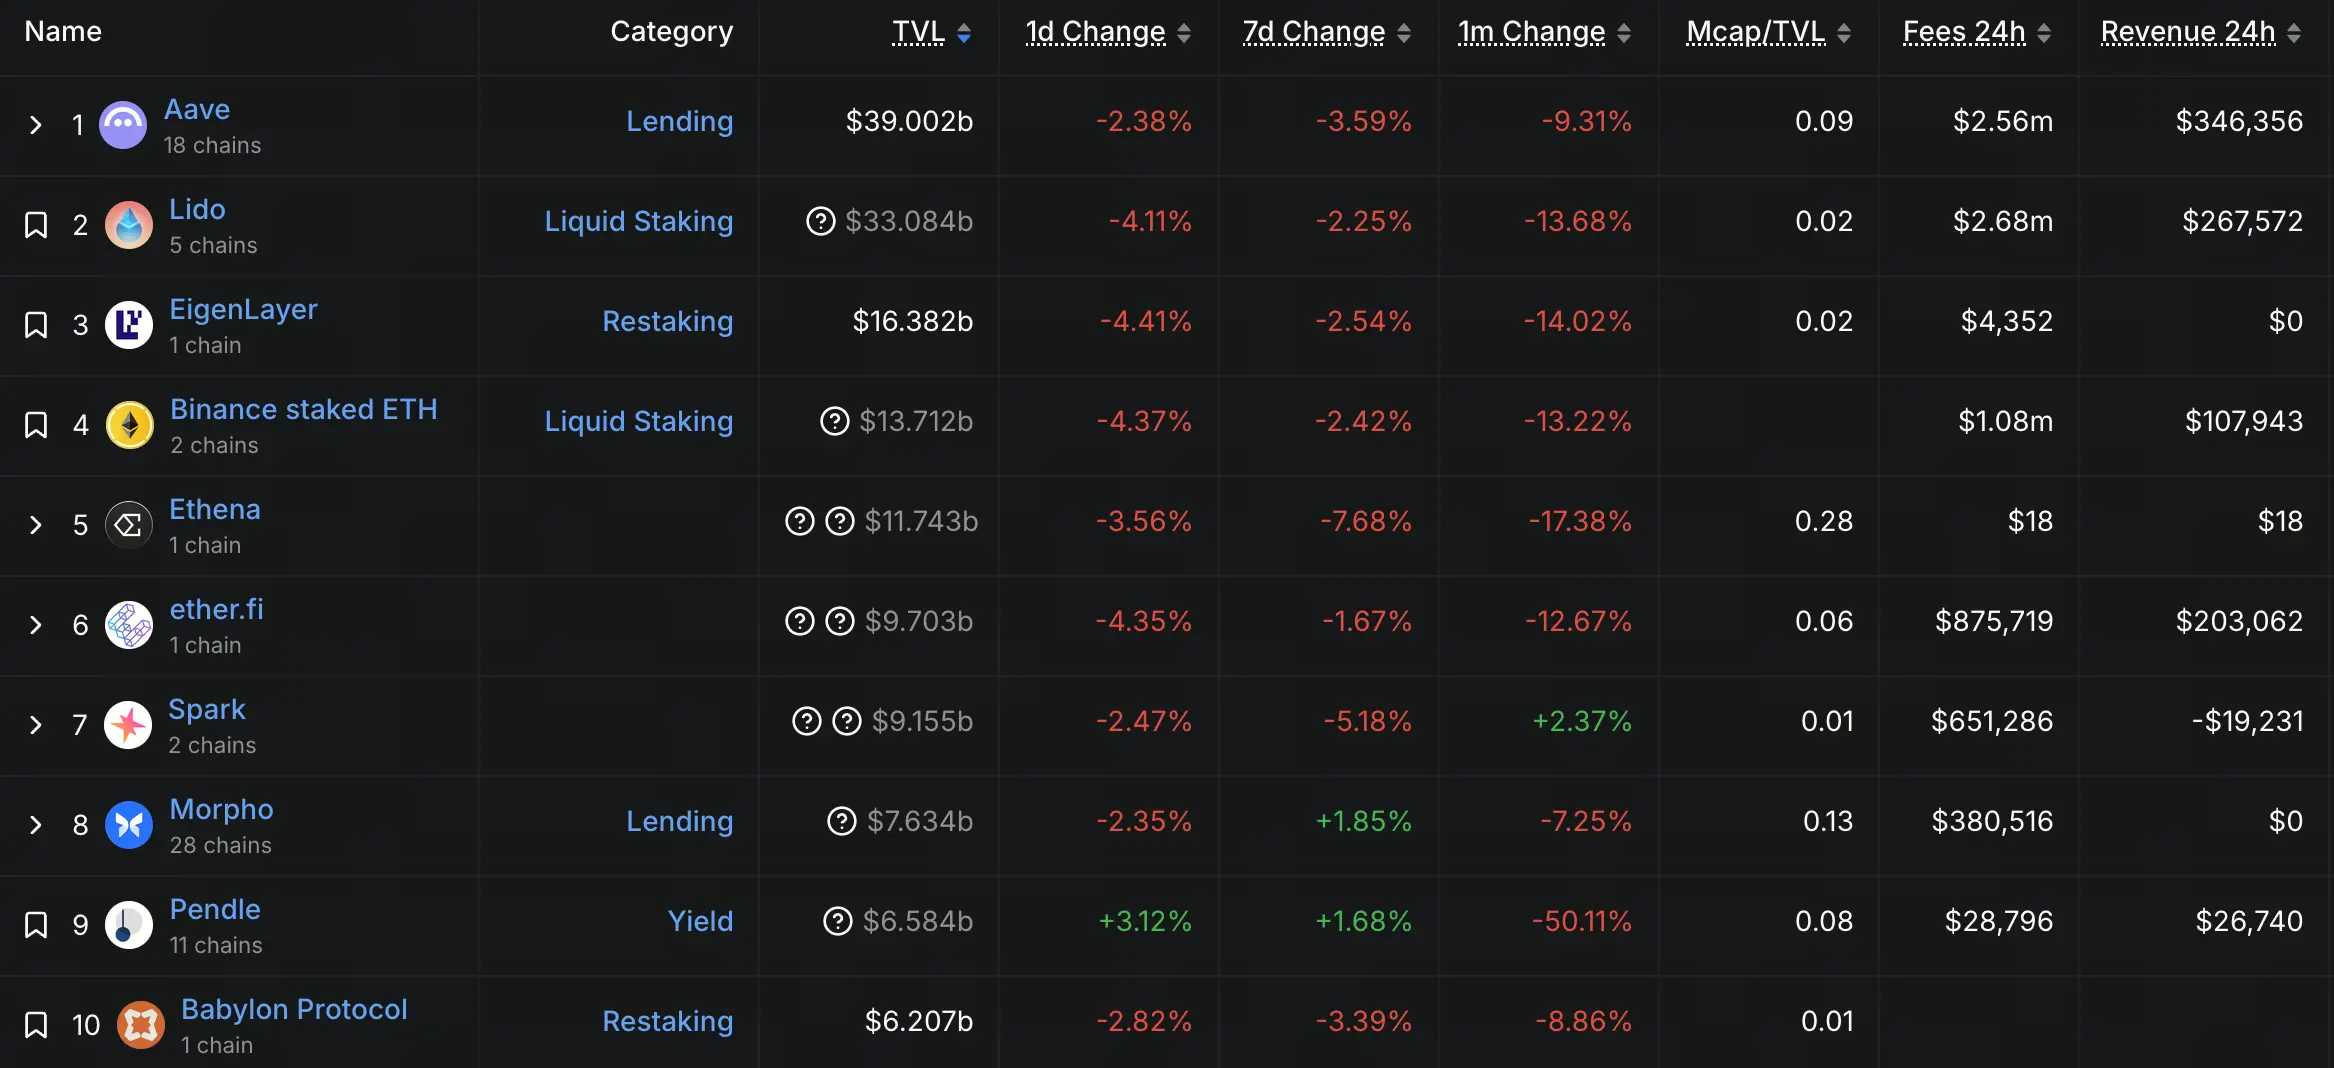Toggle the bookmark for EigenLayer
2334x1068 pixels.
point(36,325)
